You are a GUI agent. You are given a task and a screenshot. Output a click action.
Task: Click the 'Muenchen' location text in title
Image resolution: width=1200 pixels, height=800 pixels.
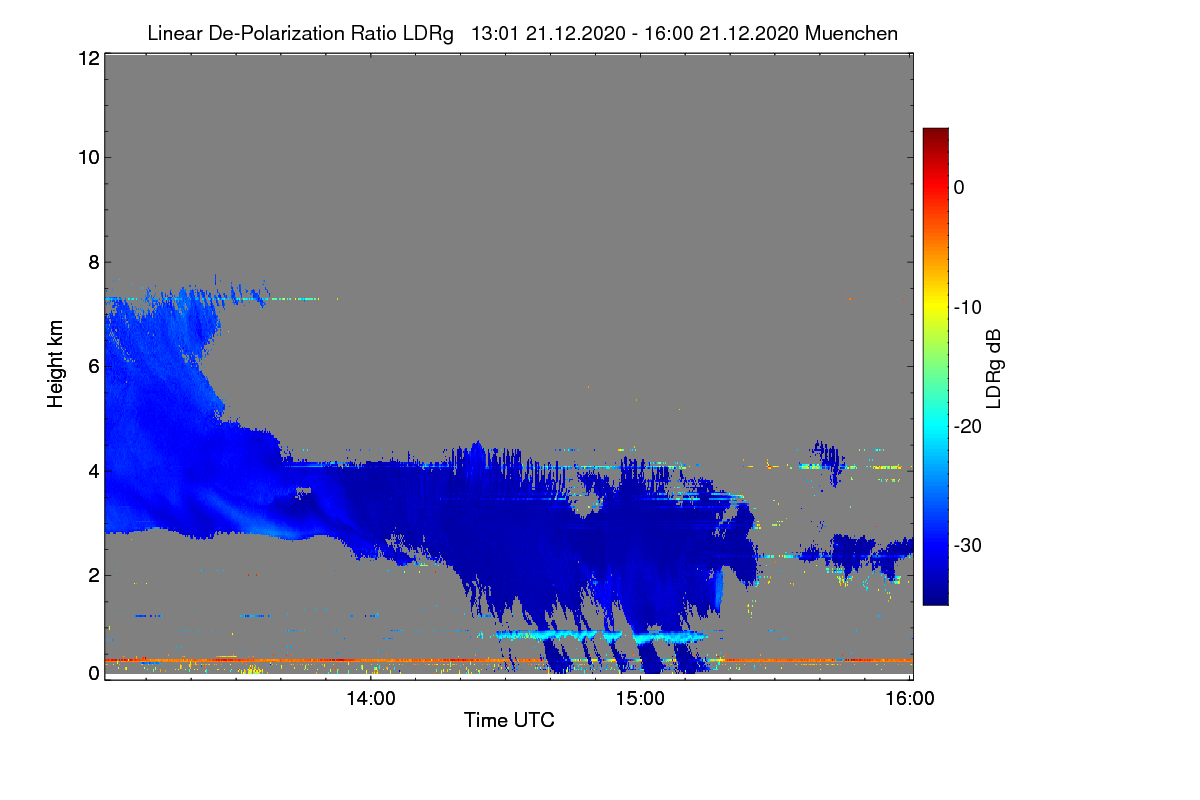tap(850, 33)
